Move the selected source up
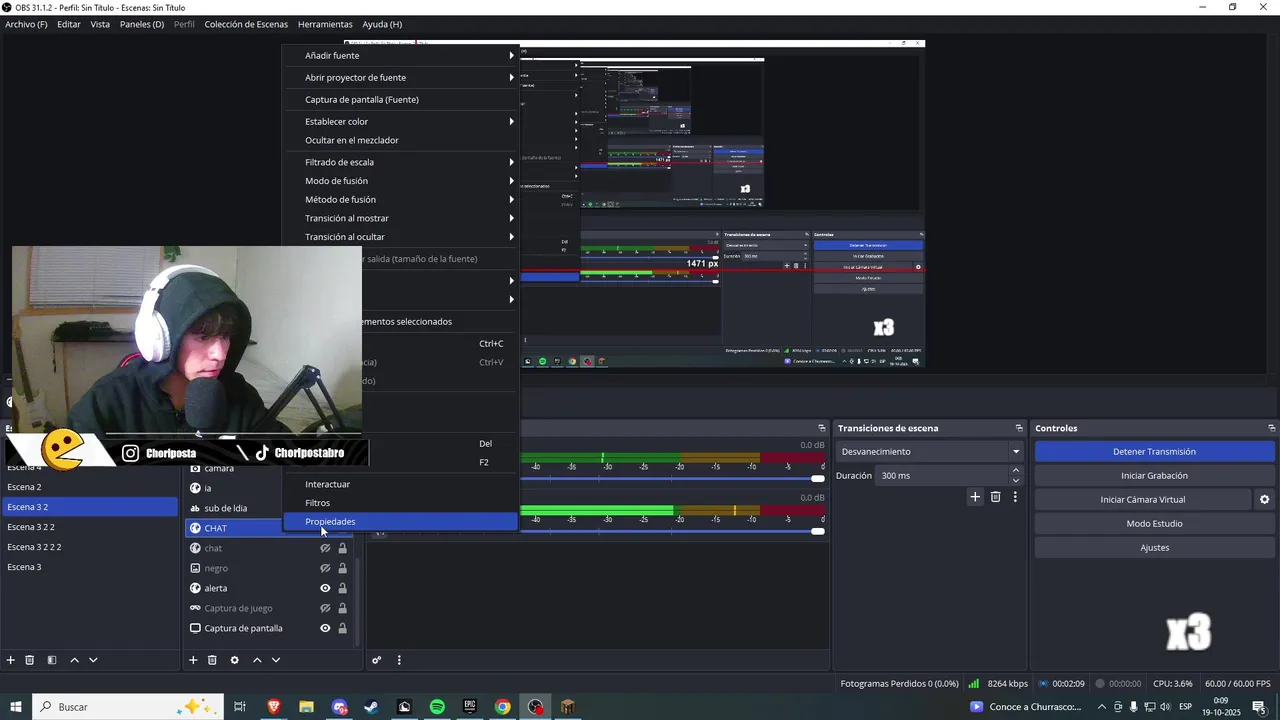 (x=257, y=660)
